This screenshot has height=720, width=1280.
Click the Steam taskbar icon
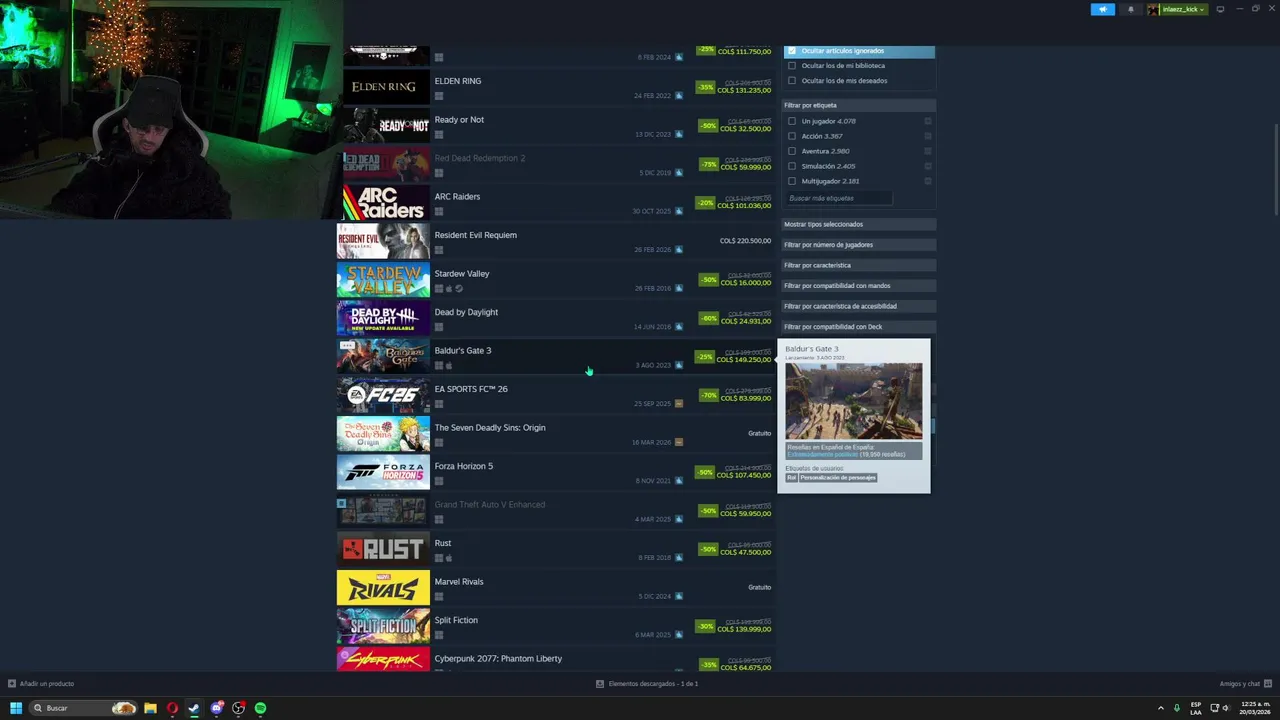[x=194, y=708]
